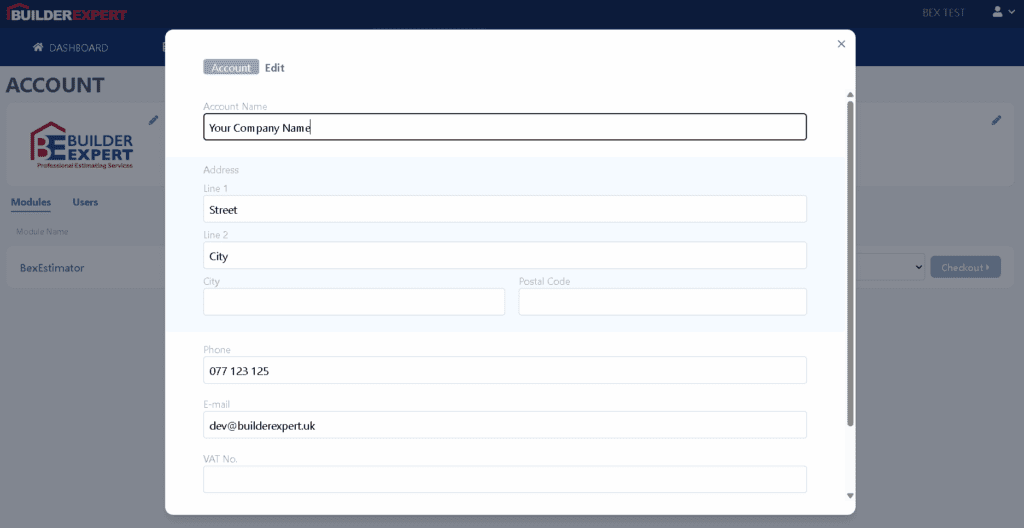Click the Builder Expert logo in account card
Screen dimensions: 1024x528
tap(82, 147)
